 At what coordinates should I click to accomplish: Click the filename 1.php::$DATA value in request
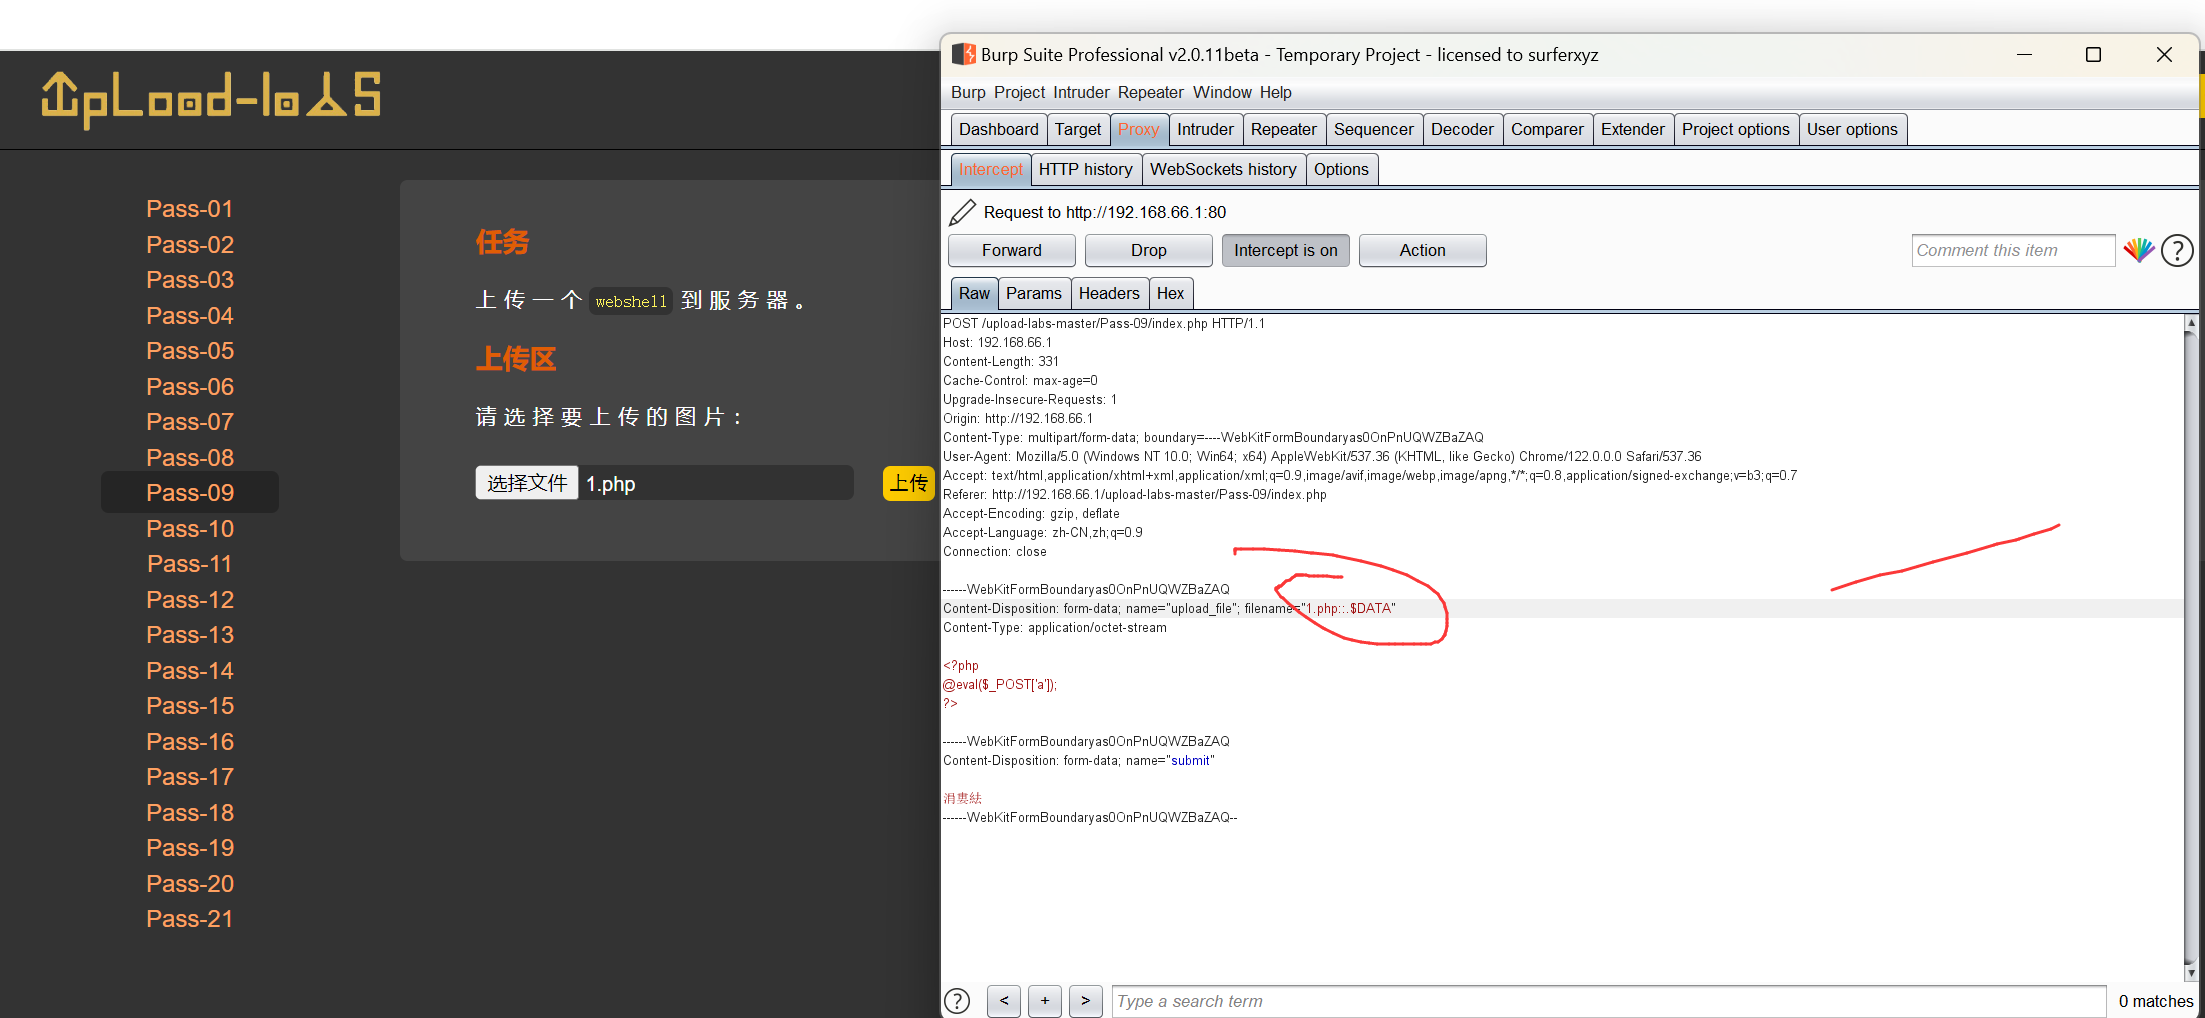coord(1348,608)
